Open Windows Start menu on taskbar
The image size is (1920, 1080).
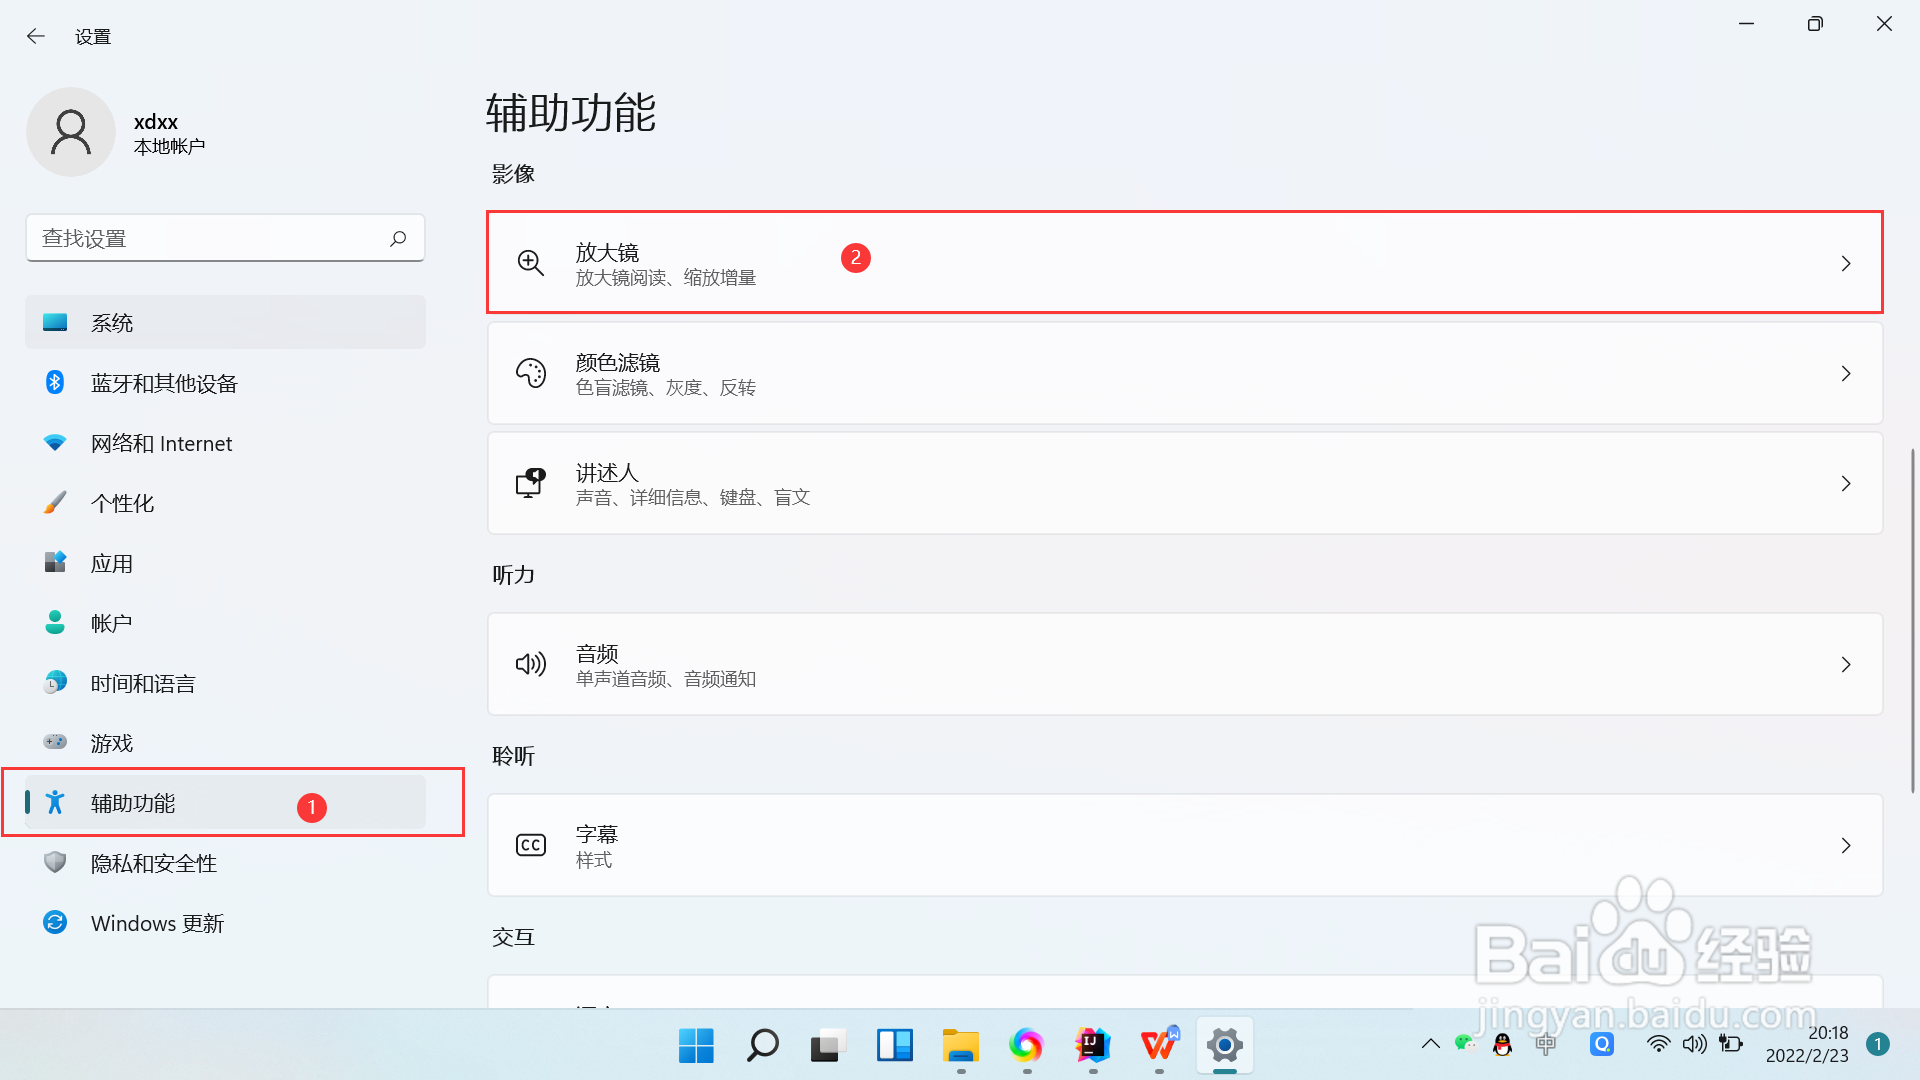pos(696,1045)
